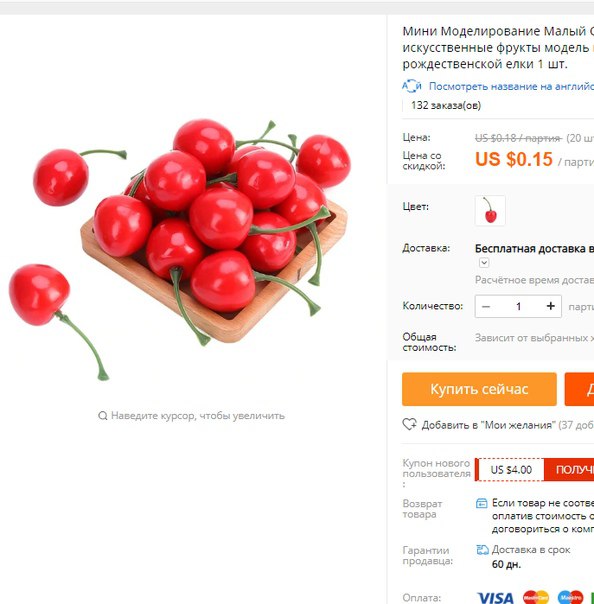This screenshot has height=604, width=594.
Task: Click the VISA payment logo
Action: [x=495, y=598]
